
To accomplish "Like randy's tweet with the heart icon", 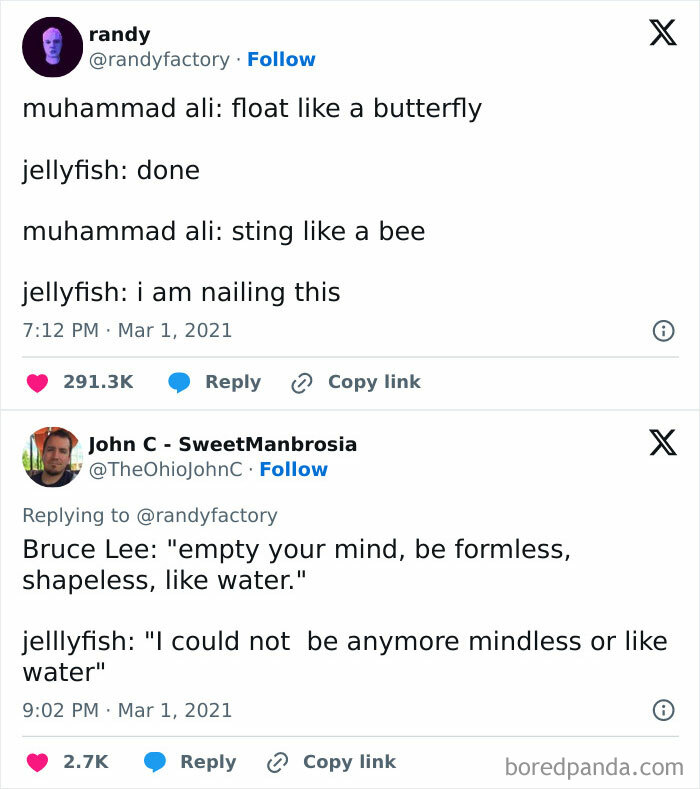I will (37, 382).
